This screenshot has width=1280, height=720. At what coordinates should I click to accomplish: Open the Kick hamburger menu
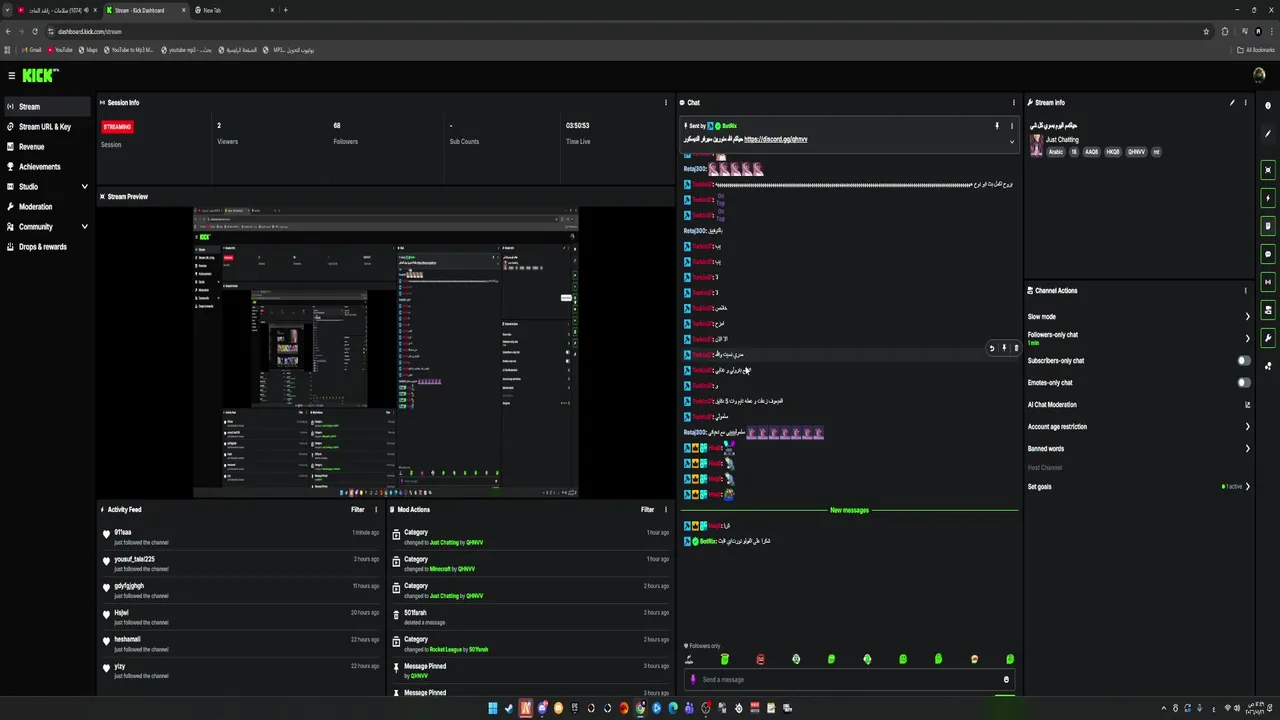point(11,75)
